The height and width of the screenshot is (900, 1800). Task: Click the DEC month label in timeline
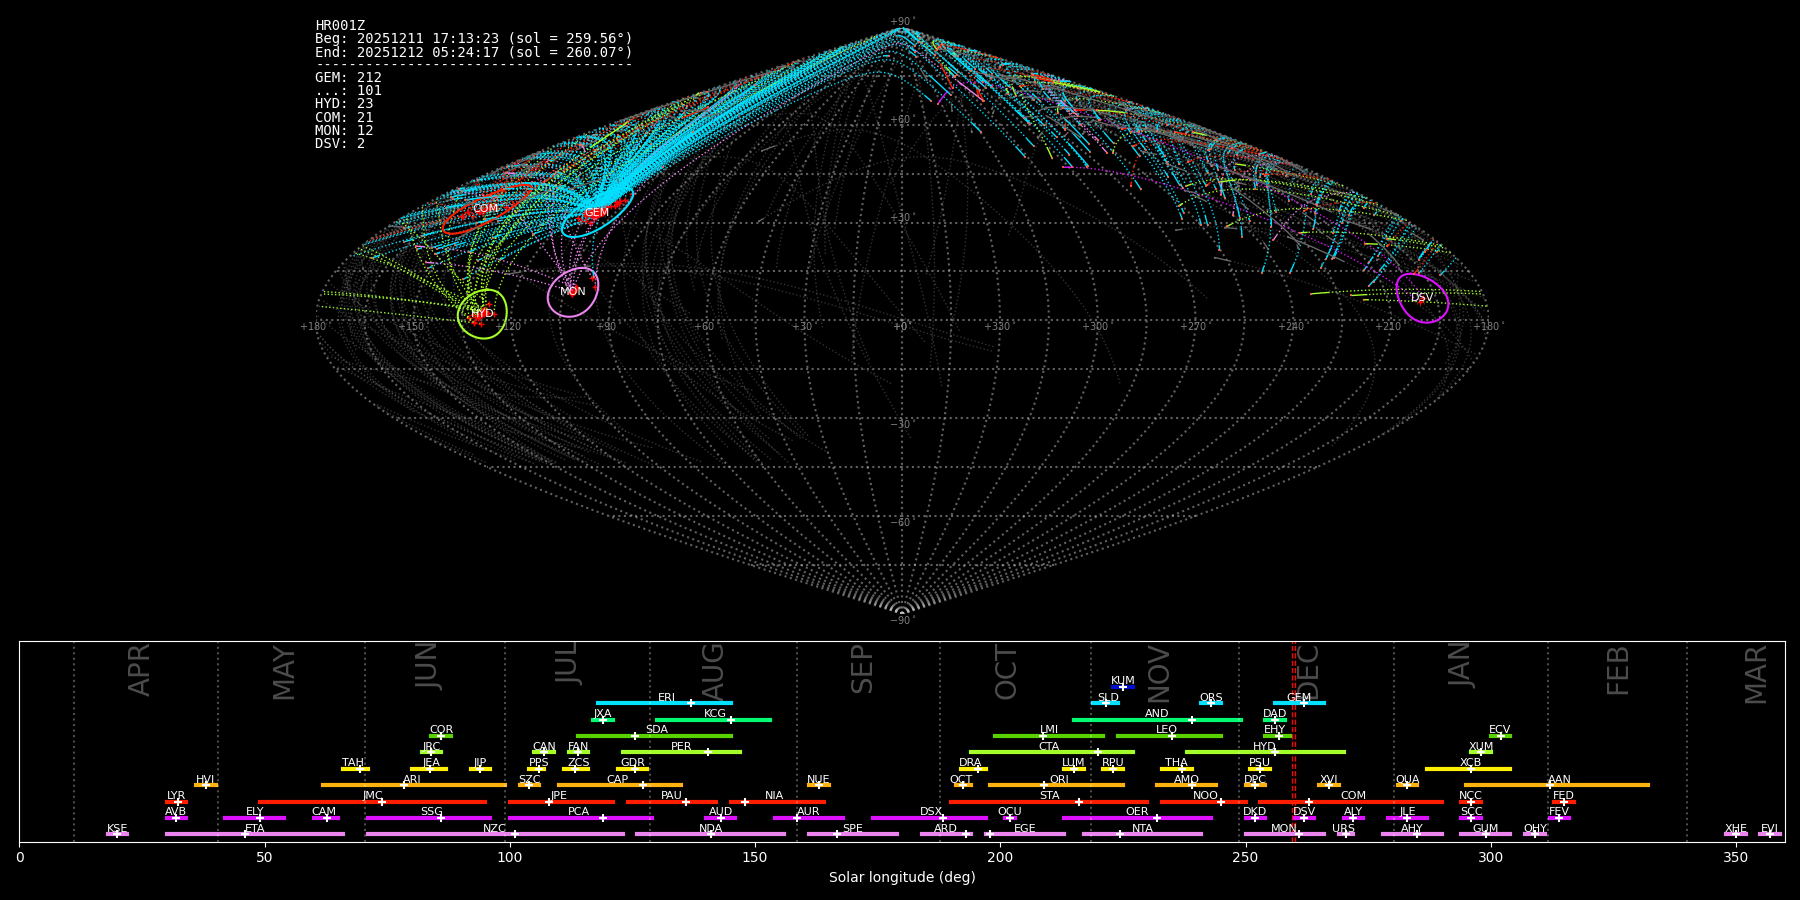click(x=1308, y=672)
